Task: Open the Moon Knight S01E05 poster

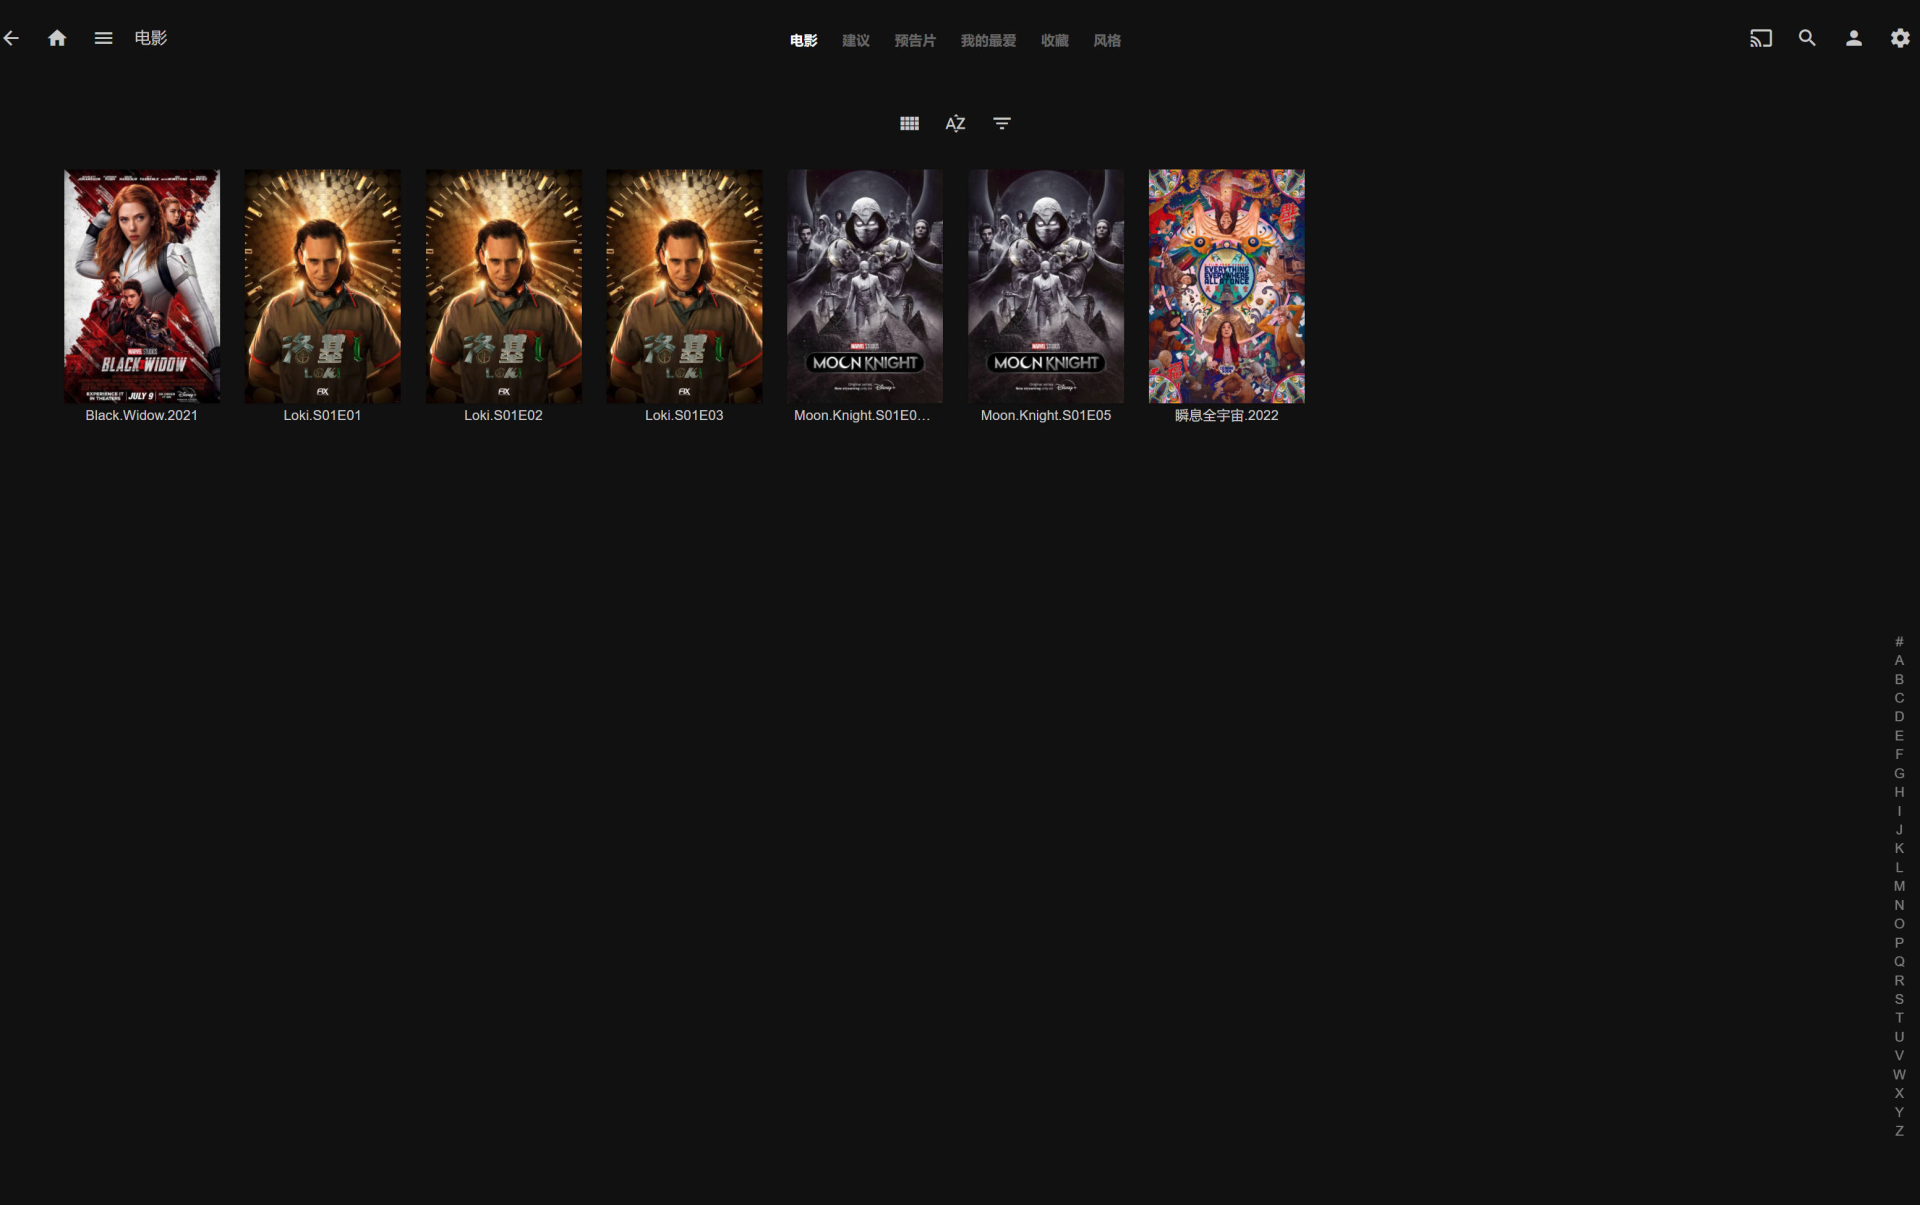Action: pyautogui.click(x=1046, y=286)
